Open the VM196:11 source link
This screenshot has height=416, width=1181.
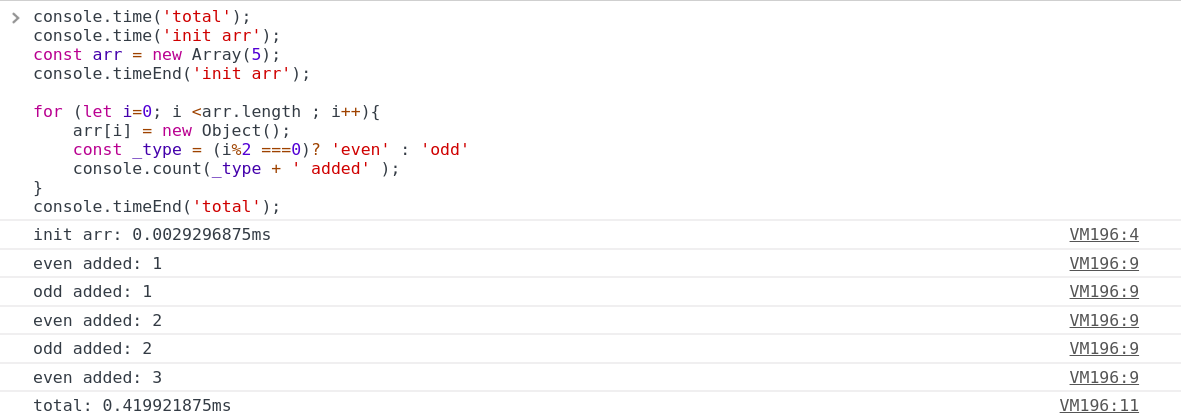point(1099,406)
